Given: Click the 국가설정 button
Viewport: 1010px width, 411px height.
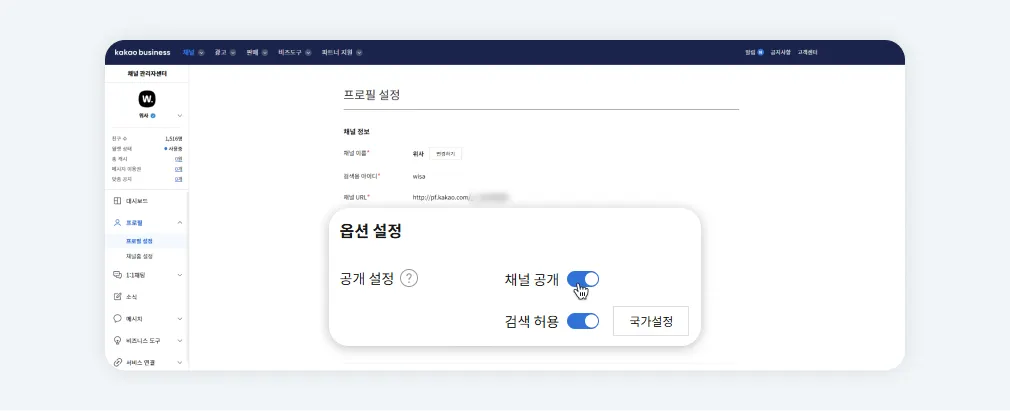Looking at the screenshot, I should tap(651, 321).
